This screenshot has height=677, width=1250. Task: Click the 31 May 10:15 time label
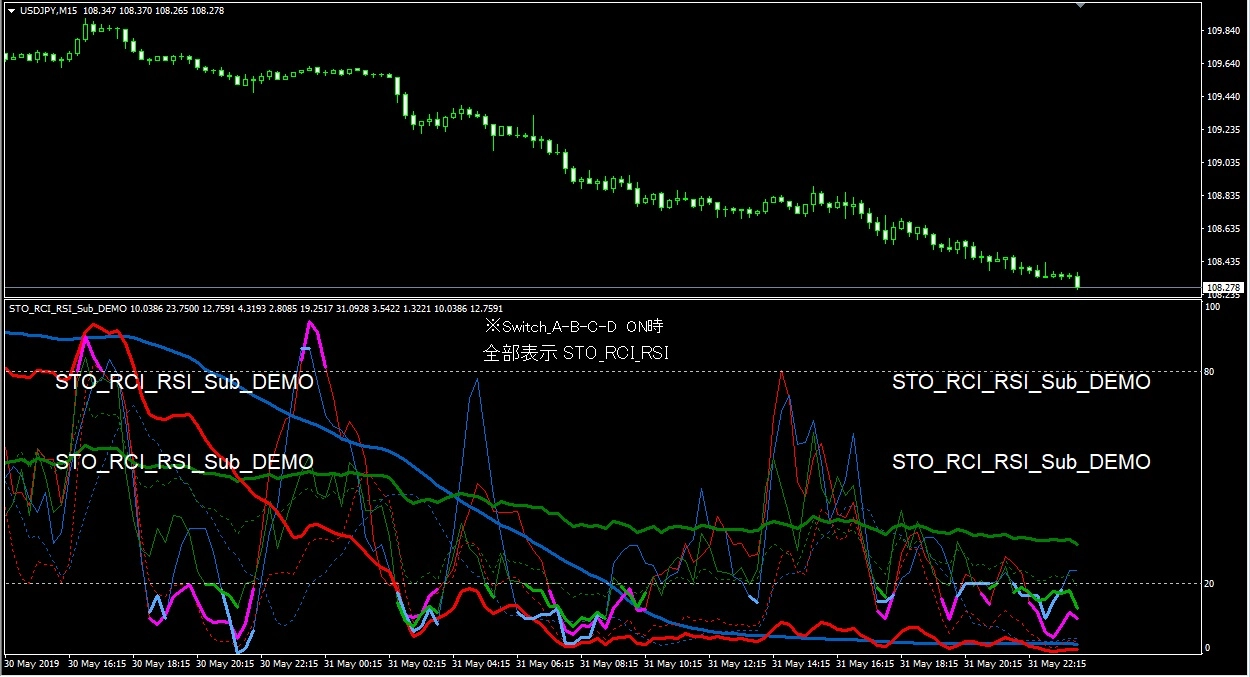[x=673, y=663]
